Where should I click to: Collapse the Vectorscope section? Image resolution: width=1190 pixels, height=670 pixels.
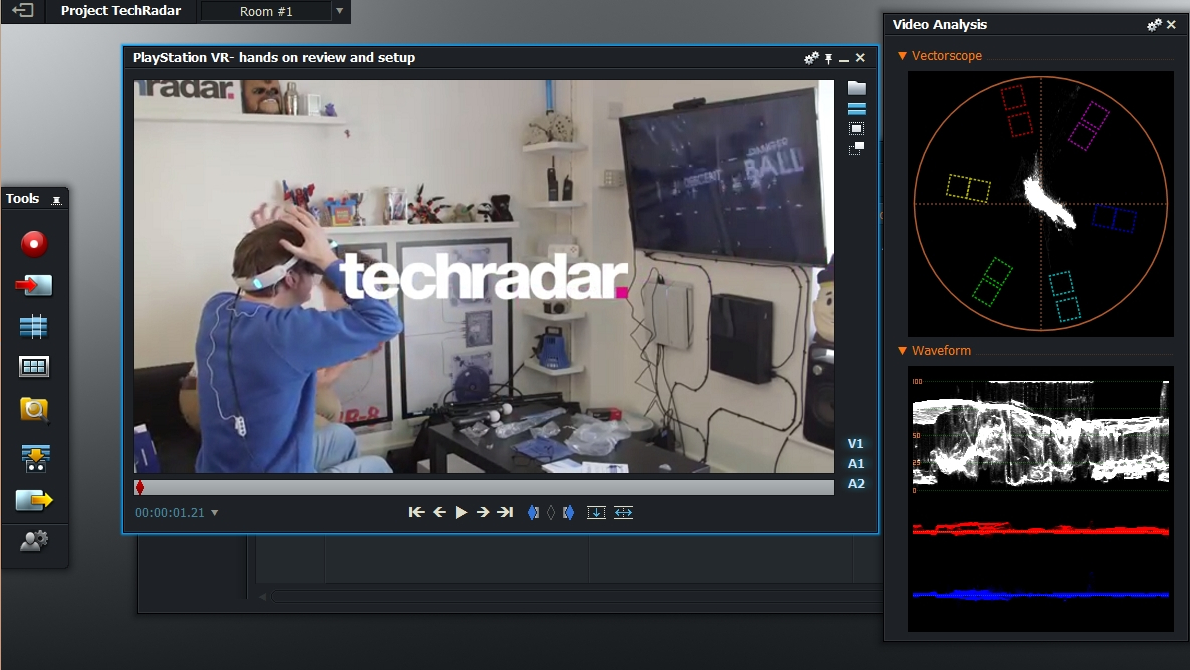point(902,56)
